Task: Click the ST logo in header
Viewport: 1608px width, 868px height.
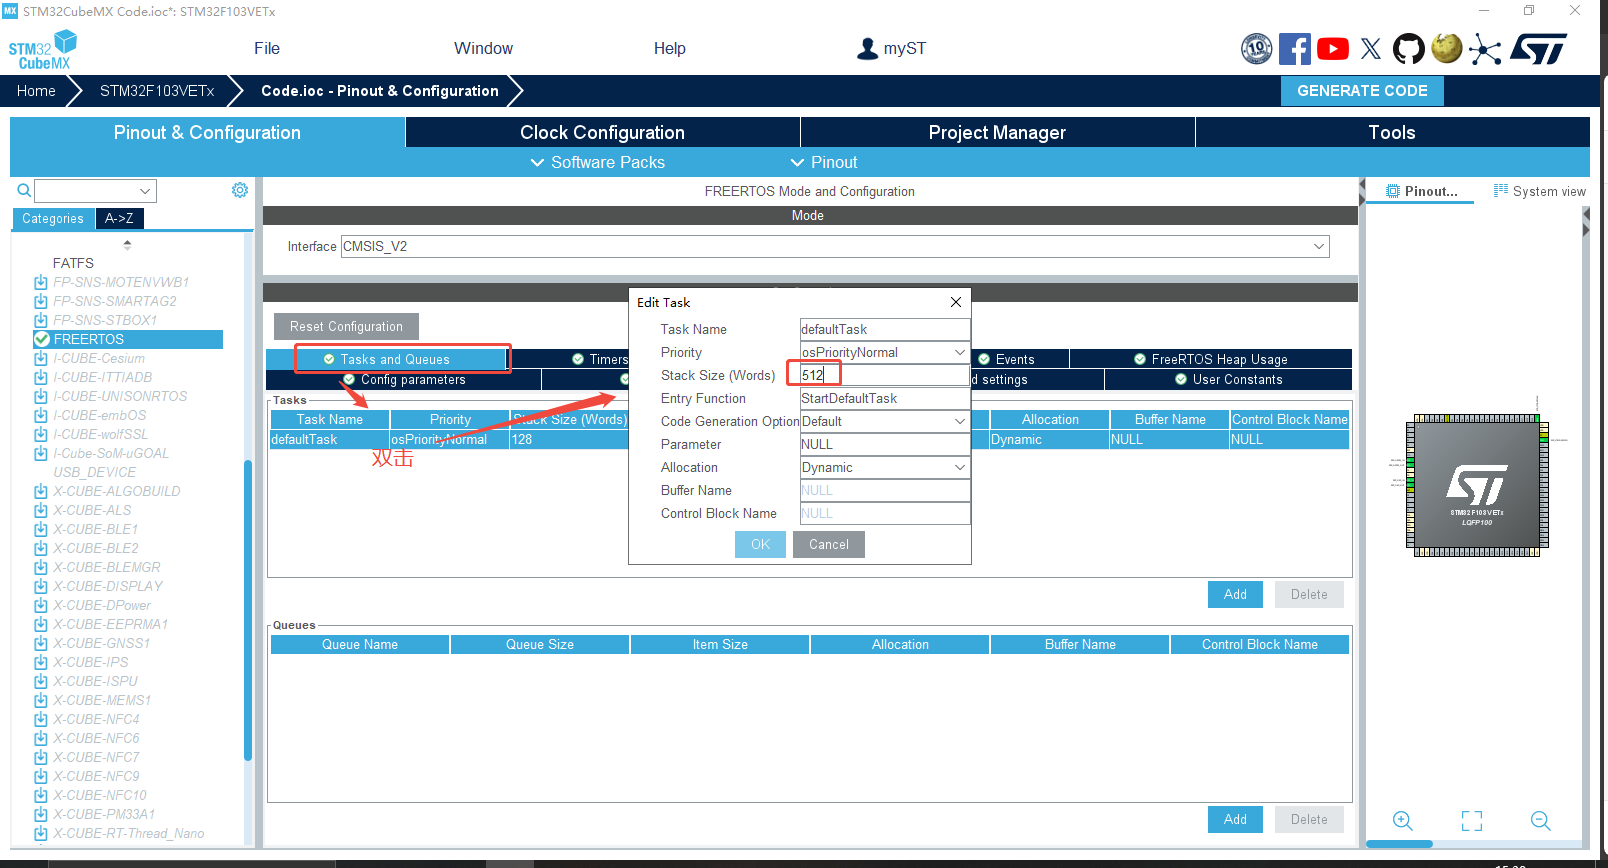Action: pyautogui.click(x=1539, y=49)
